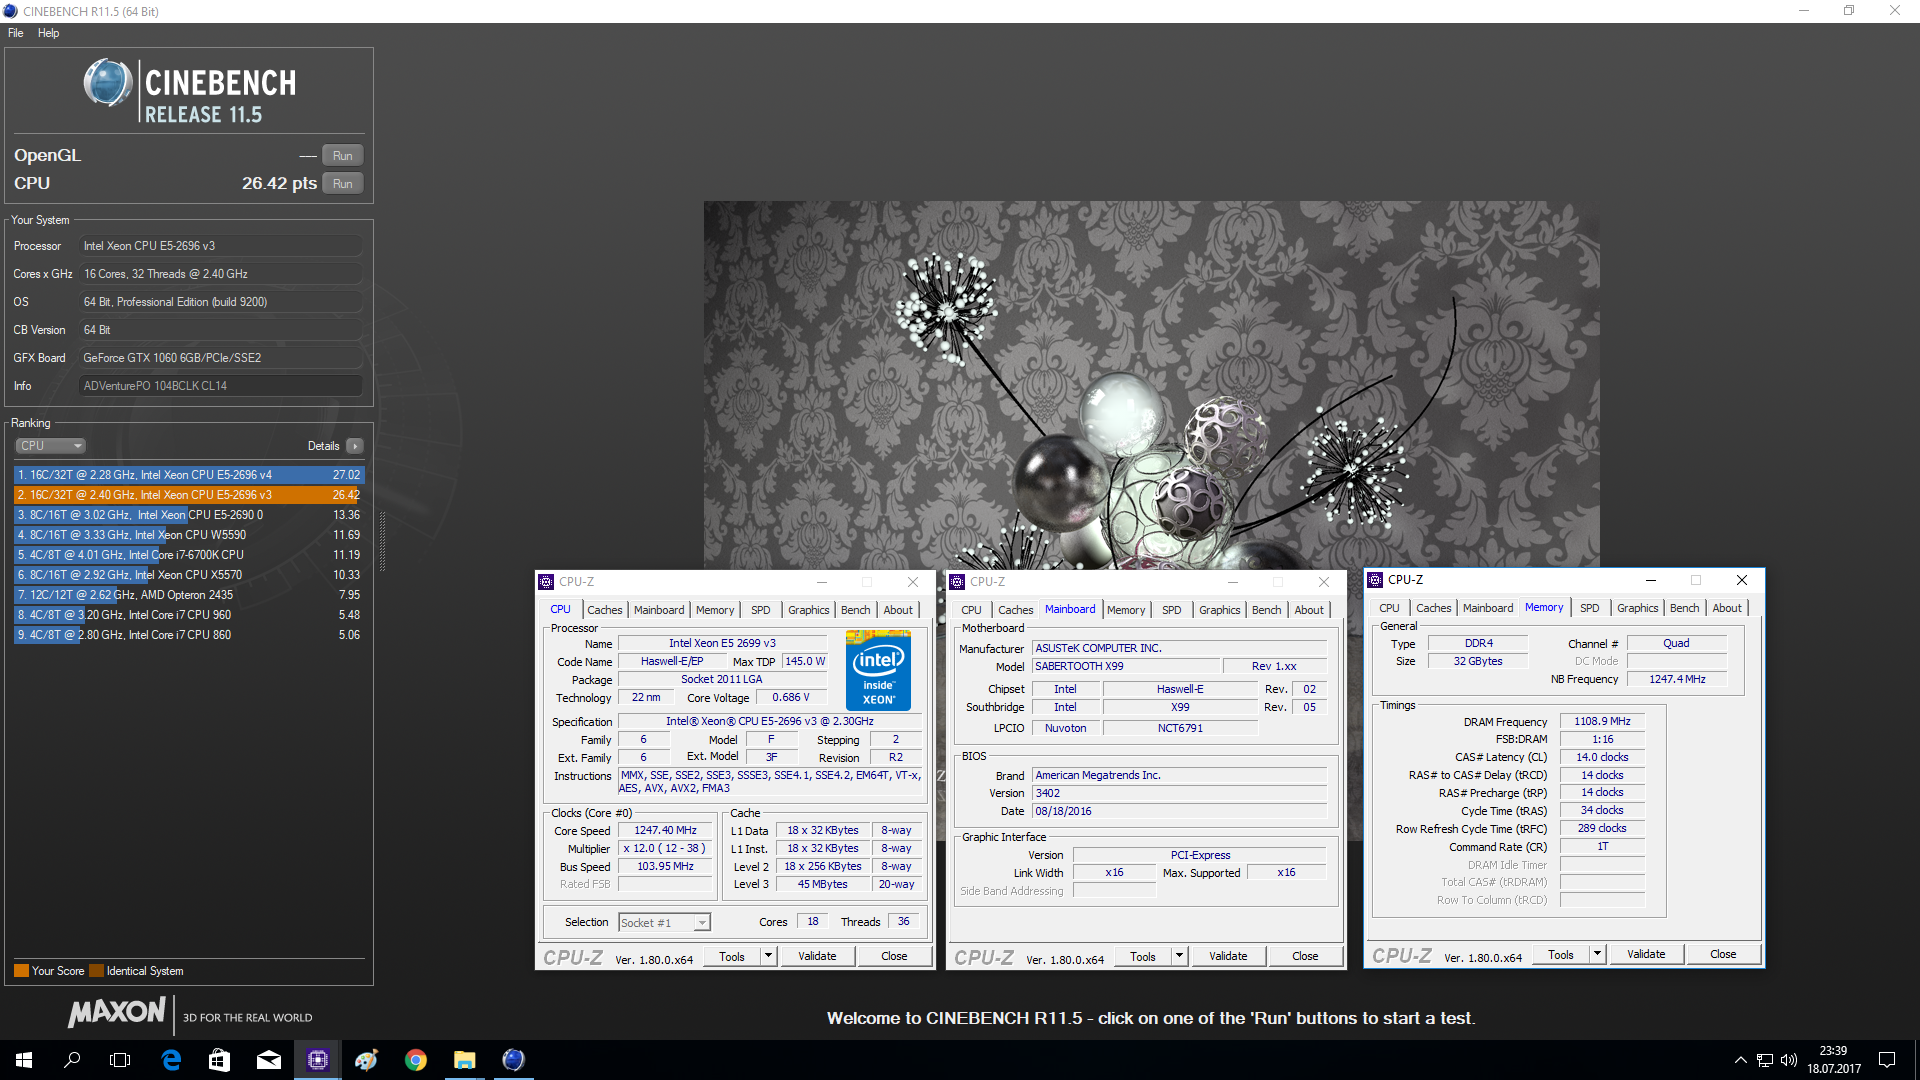Image resolution: width=1920 pixels, height=1080 pixels.
Task: Open Action Center notification icon
Action: [x=1887, y=1060]
